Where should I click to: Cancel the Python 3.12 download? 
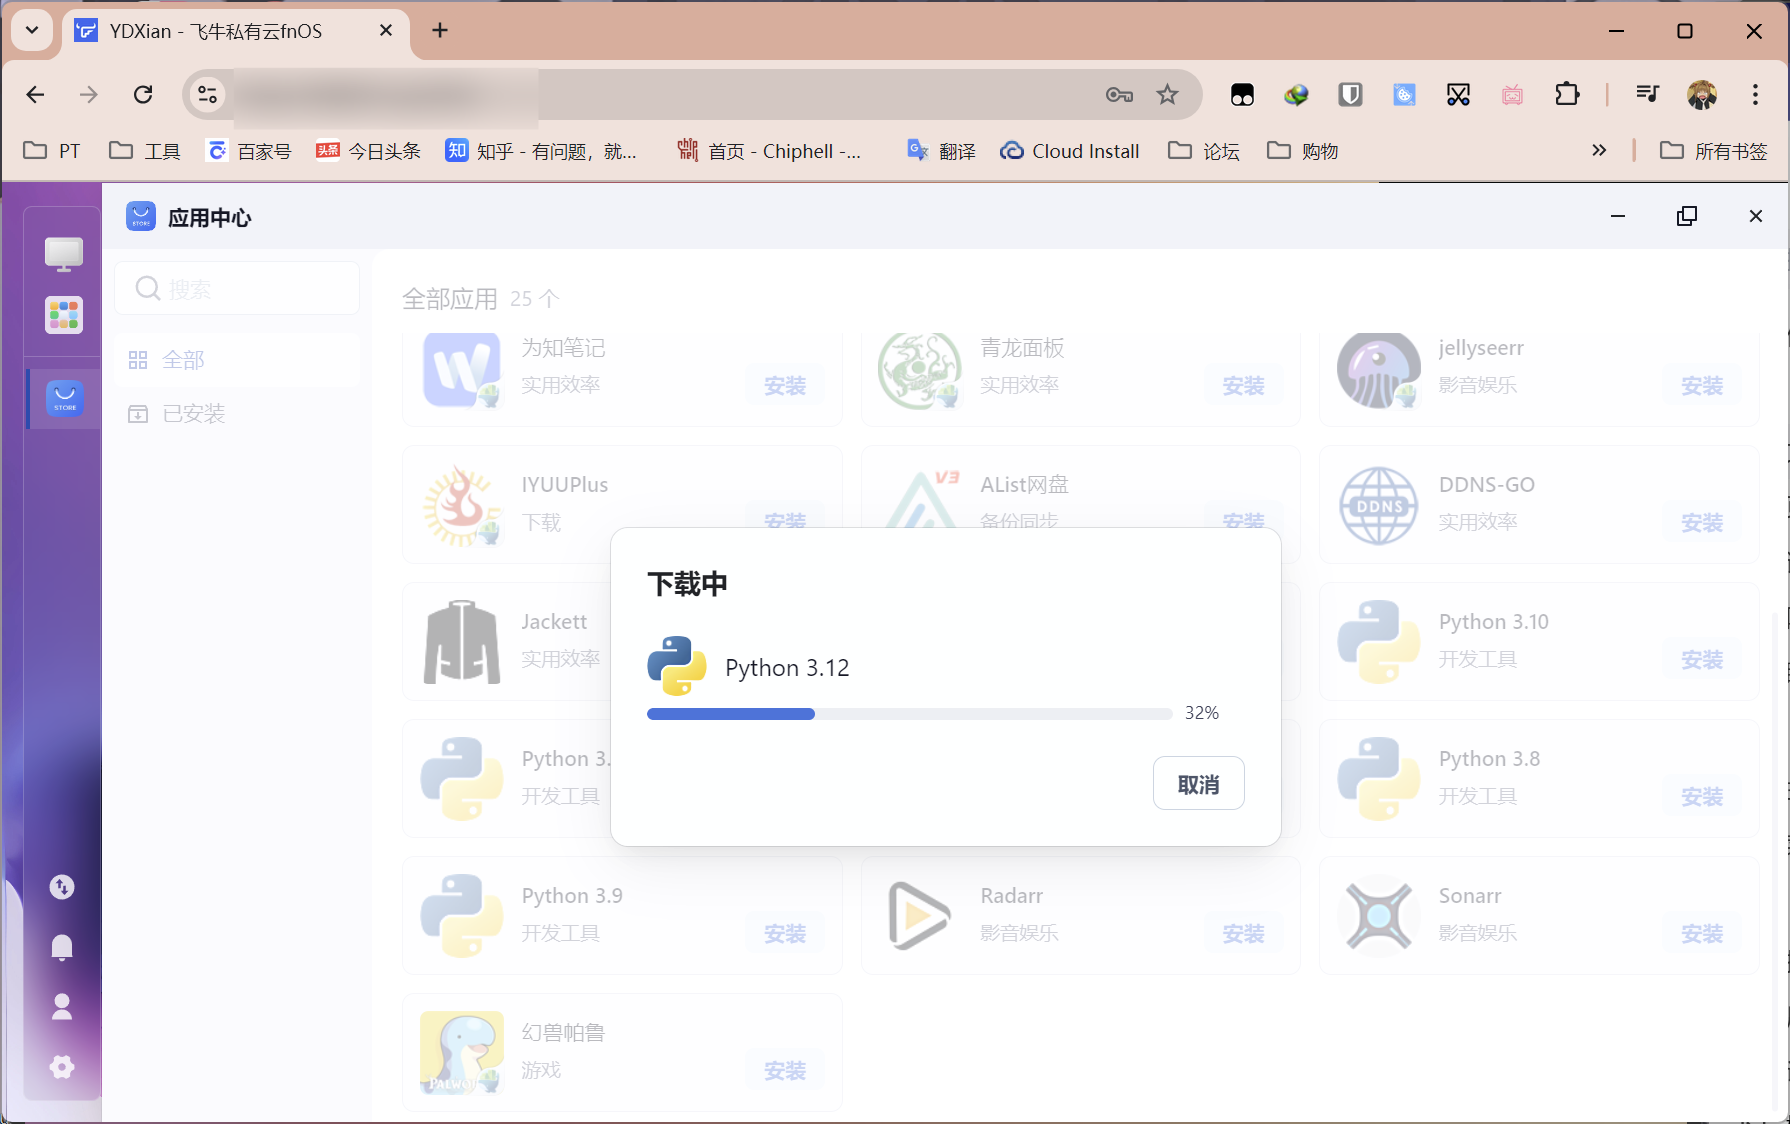point(1198,784)
